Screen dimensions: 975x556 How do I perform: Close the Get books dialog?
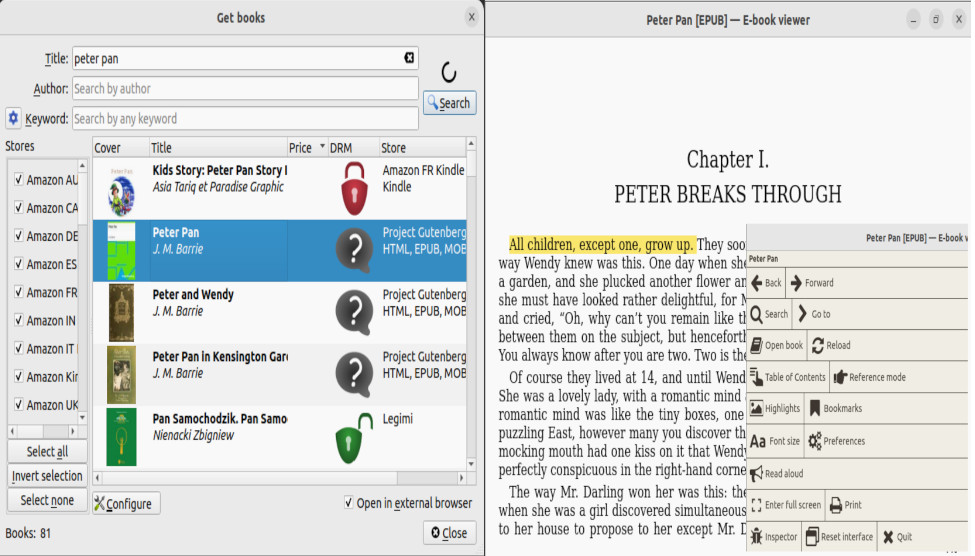point(450,533)
